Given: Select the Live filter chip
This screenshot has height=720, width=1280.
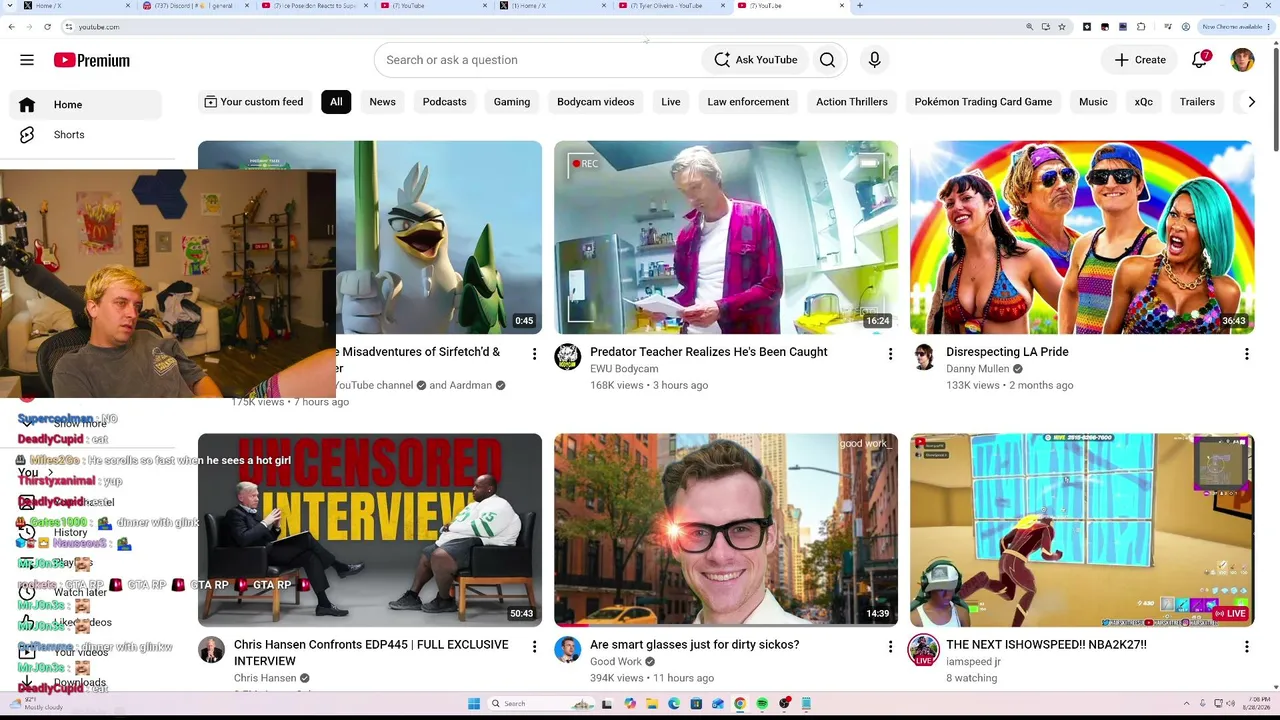Looking at the screenshot, I should click(x=671, y=102).
